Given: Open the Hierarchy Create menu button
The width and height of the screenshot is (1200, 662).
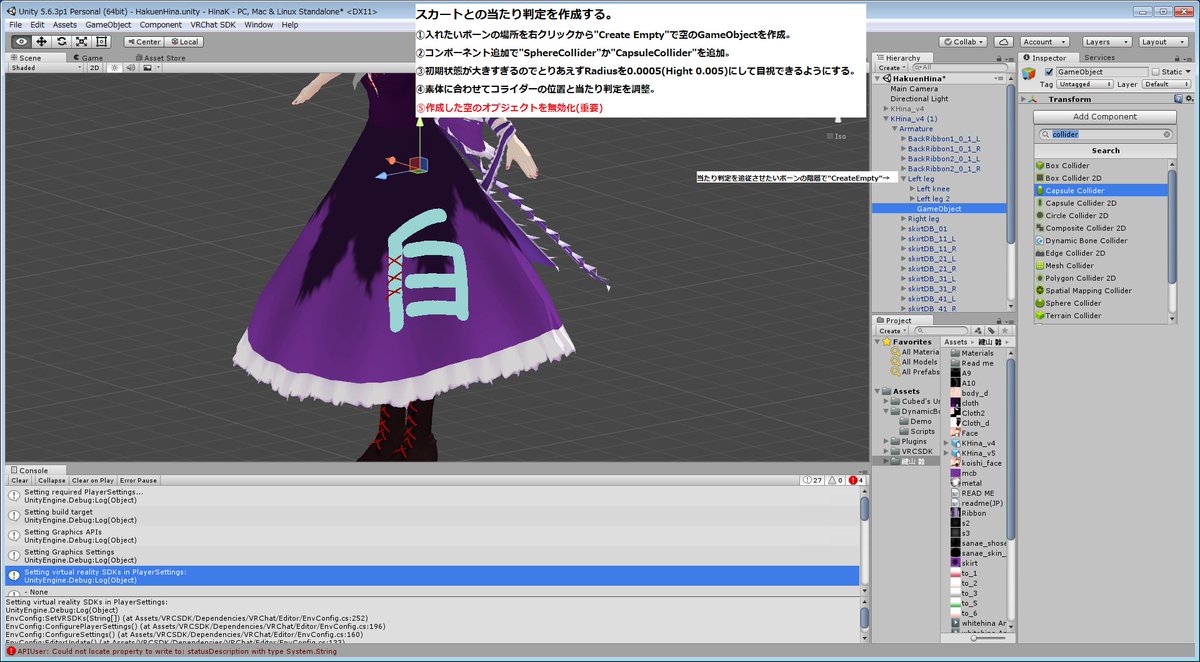Looking at the screenshot, I should click(890, 67).
